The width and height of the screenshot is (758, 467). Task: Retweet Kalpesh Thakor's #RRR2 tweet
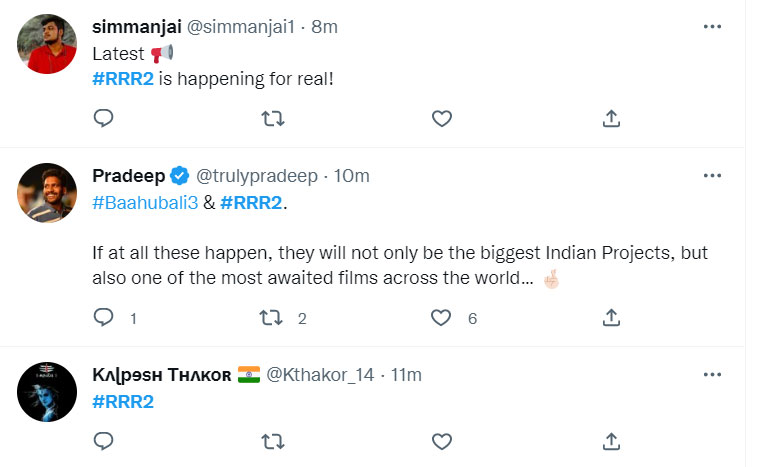pyautogui.click(x=272, y=440)
